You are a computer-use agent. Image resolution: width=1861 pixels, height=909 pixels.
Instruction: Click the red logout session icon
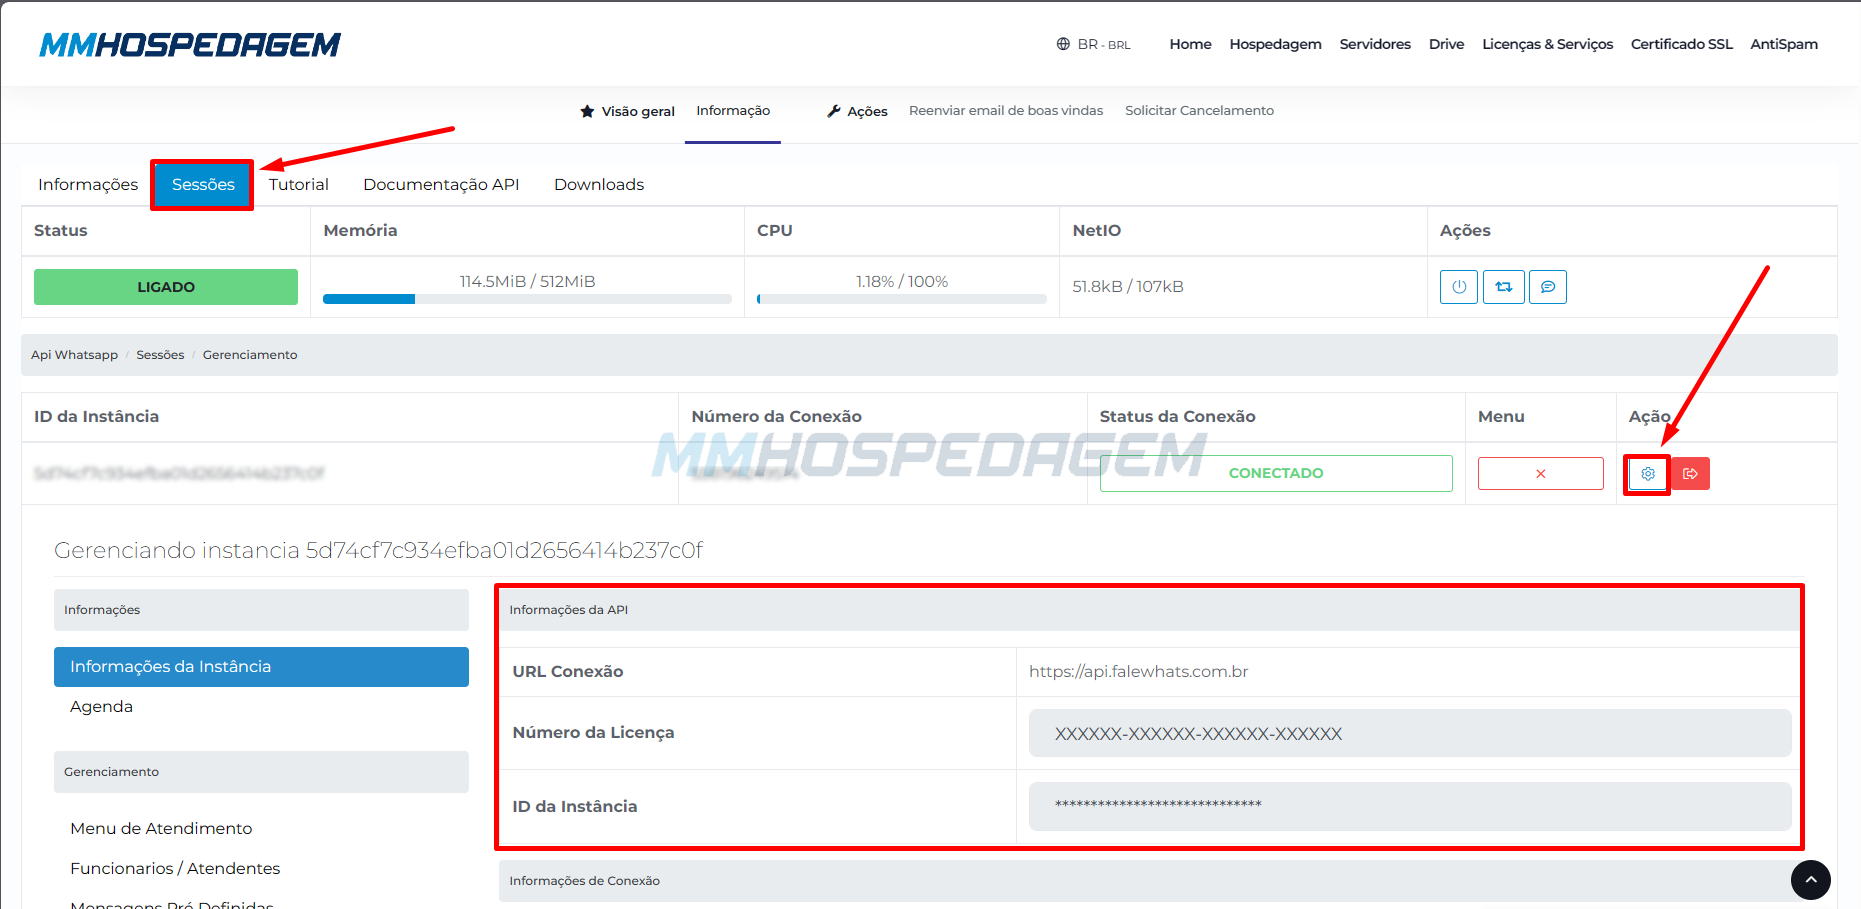tap(1690, 474)
